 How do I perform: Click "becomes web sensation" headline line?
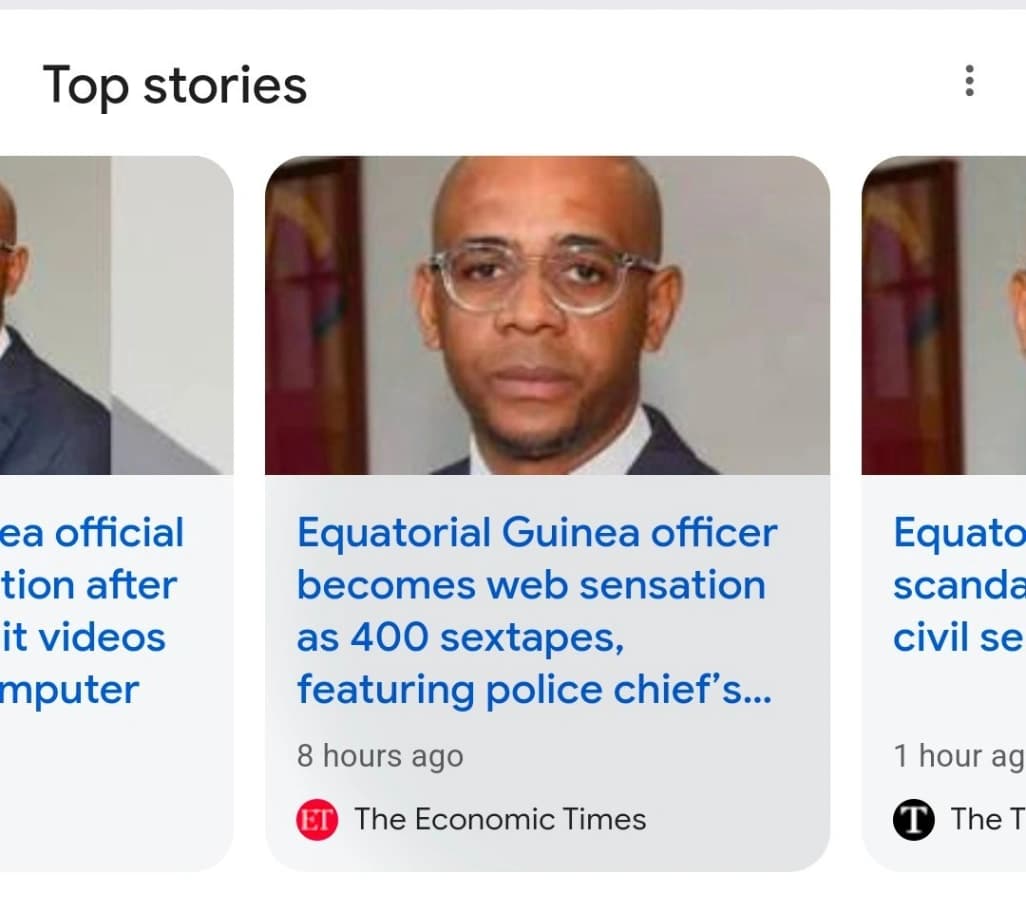(x=530, y=585)
